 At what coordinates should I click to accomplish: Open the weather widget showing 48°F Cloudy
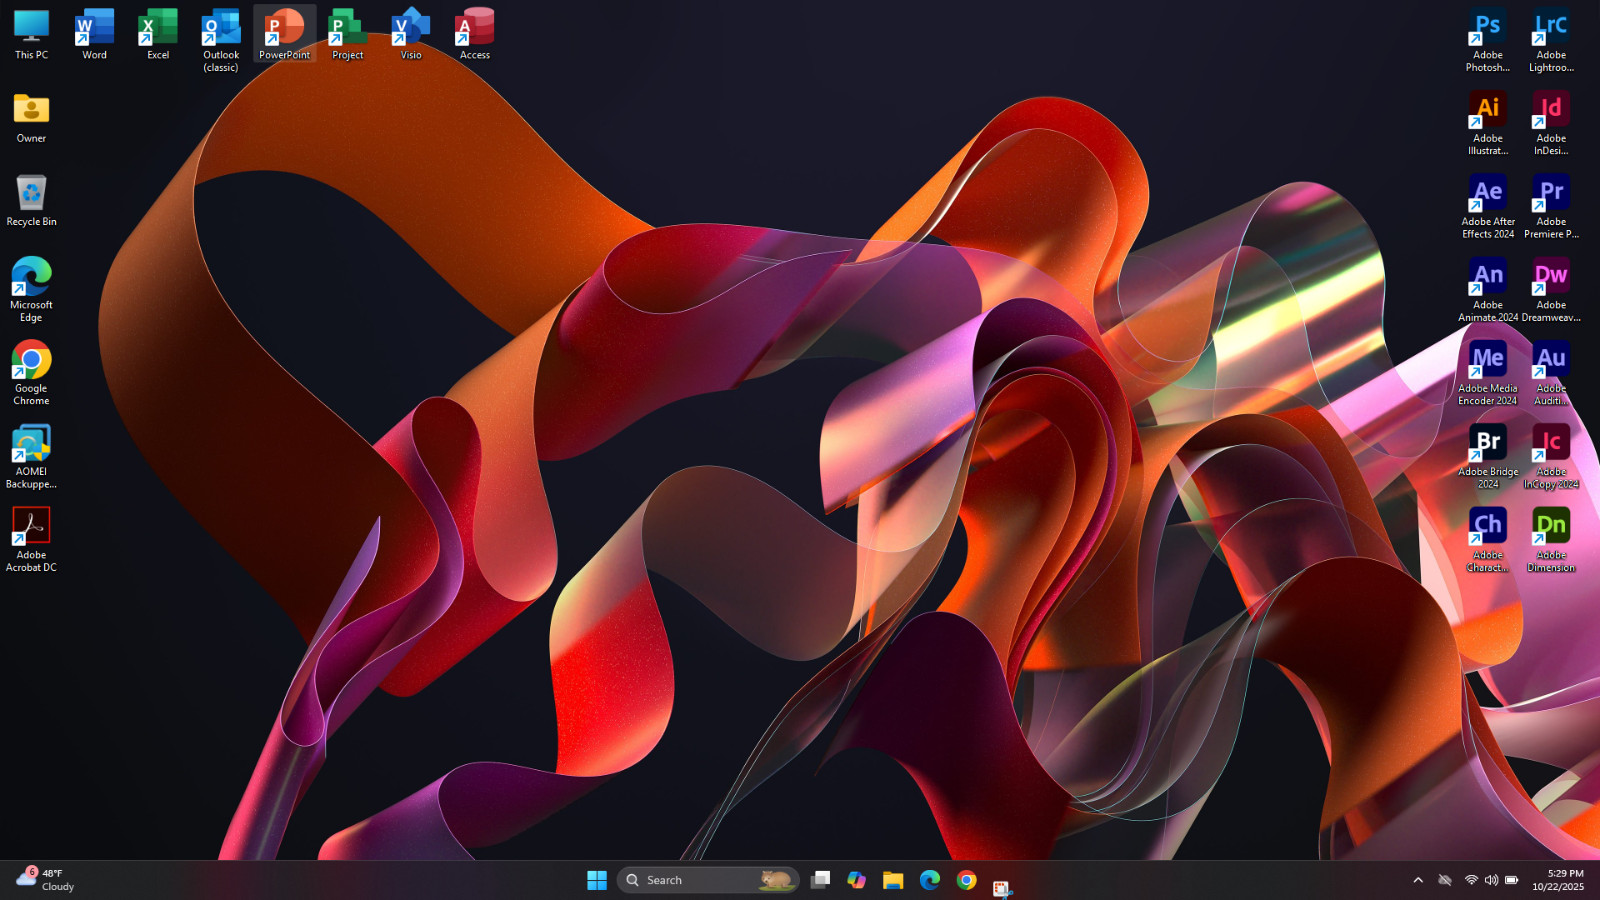click(x=46, y=880)
